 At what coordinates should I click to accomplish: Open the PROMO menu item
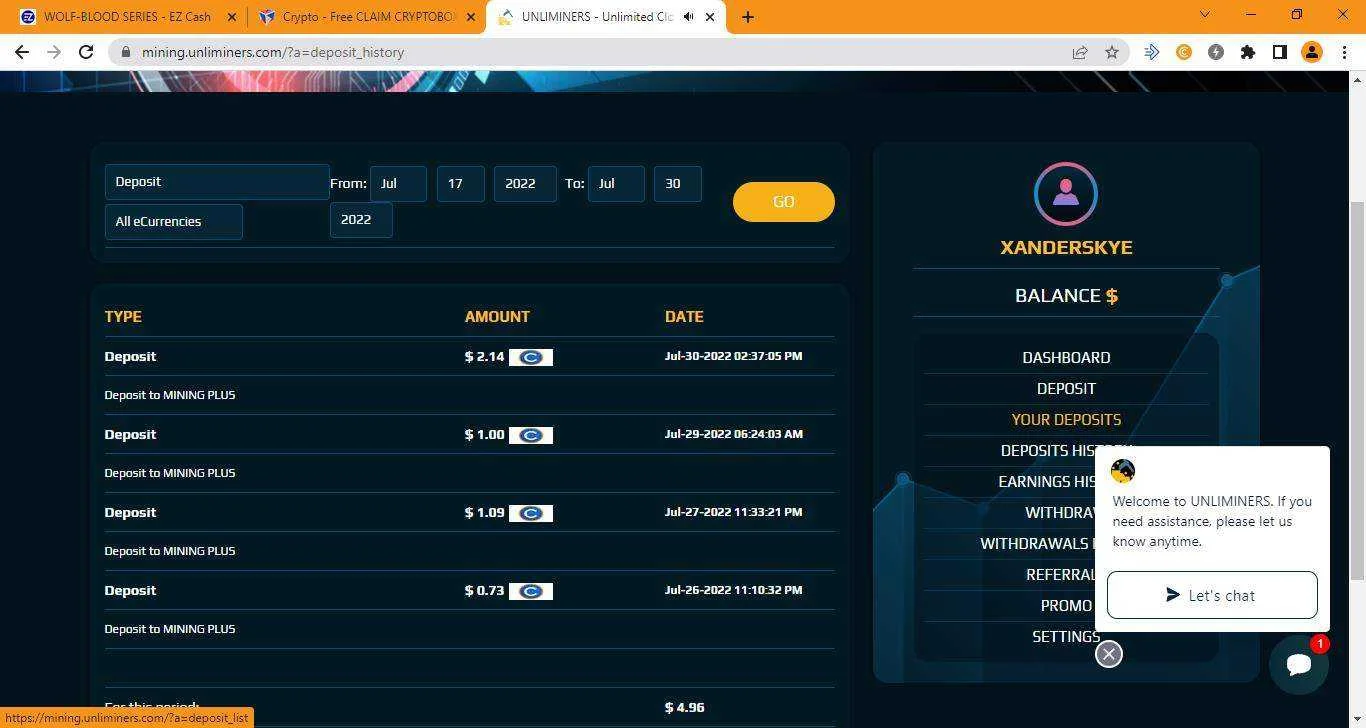pyautogui.click(x=1066, y=606)
